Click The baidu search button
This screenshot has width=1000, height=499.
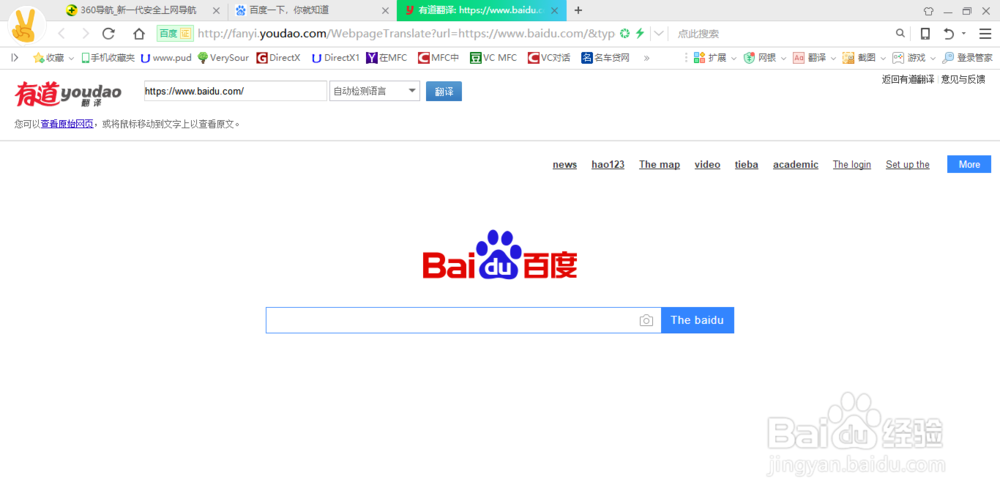[x=697, y=320]
